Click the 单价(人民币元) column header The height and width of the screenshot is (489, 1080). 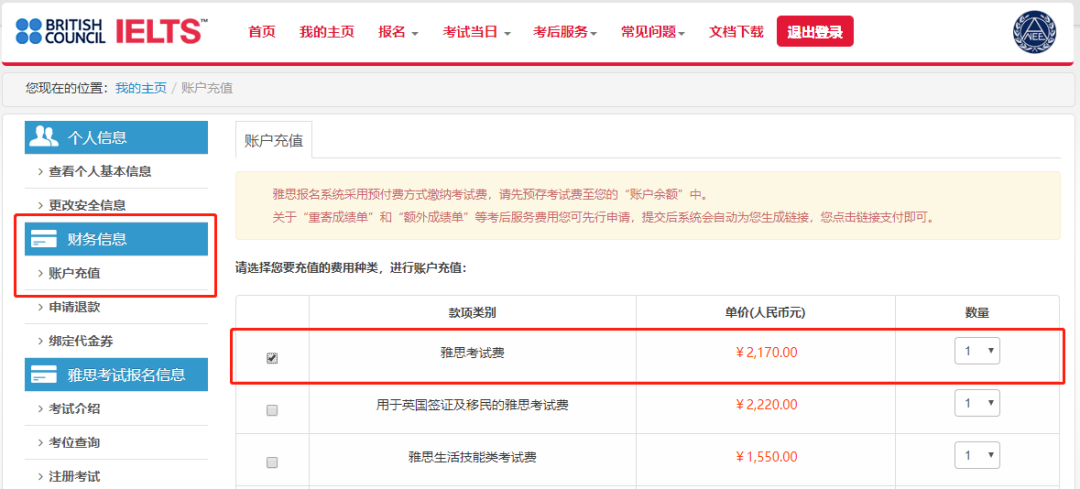[765, 313]
